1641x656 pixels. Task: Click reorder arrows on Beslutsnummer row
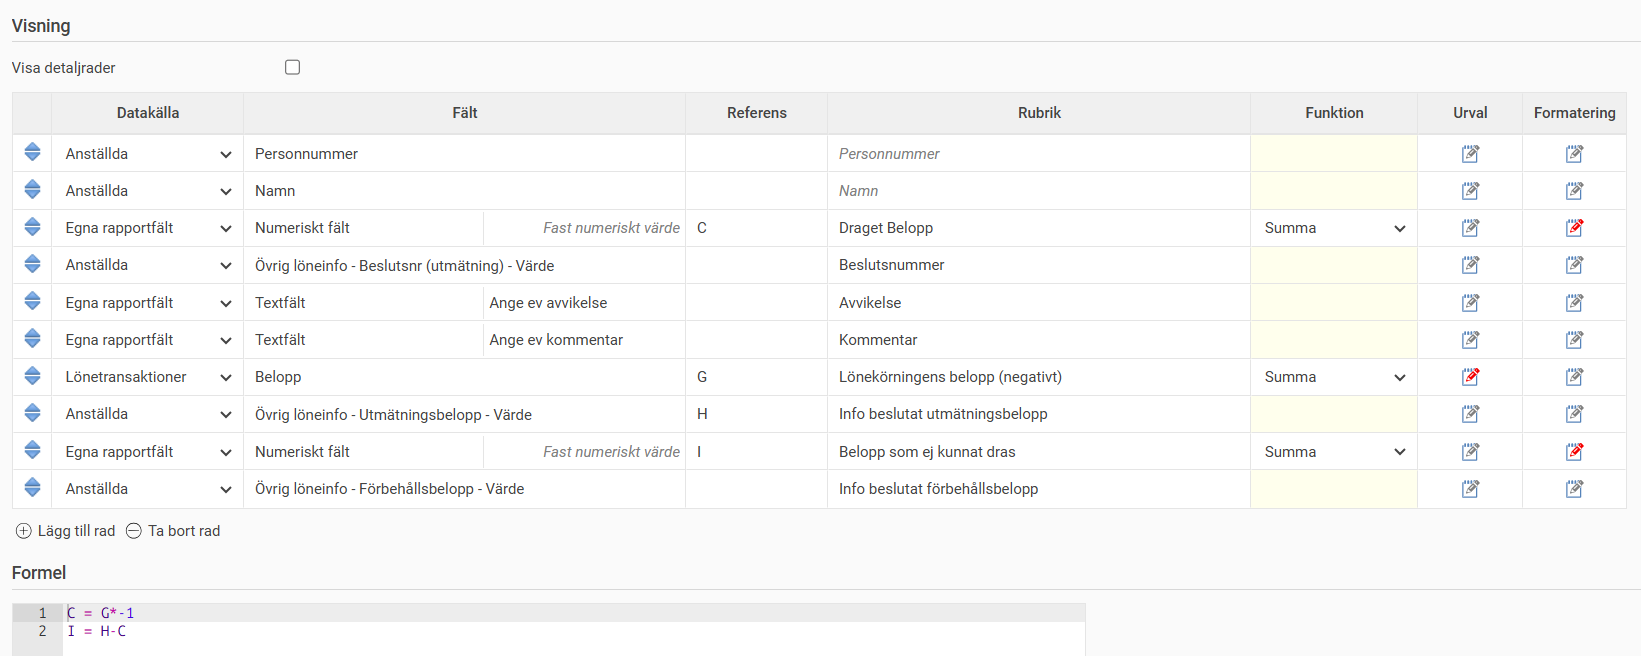coord(32,265)
